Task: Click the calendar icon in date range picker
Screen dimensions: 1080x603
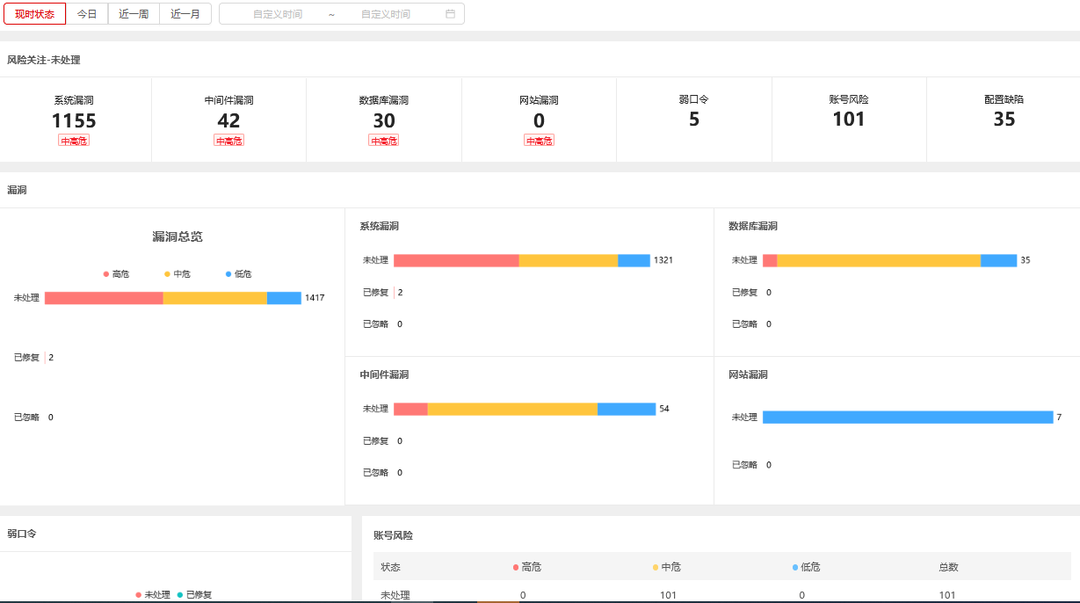Action: click(450, 14)
